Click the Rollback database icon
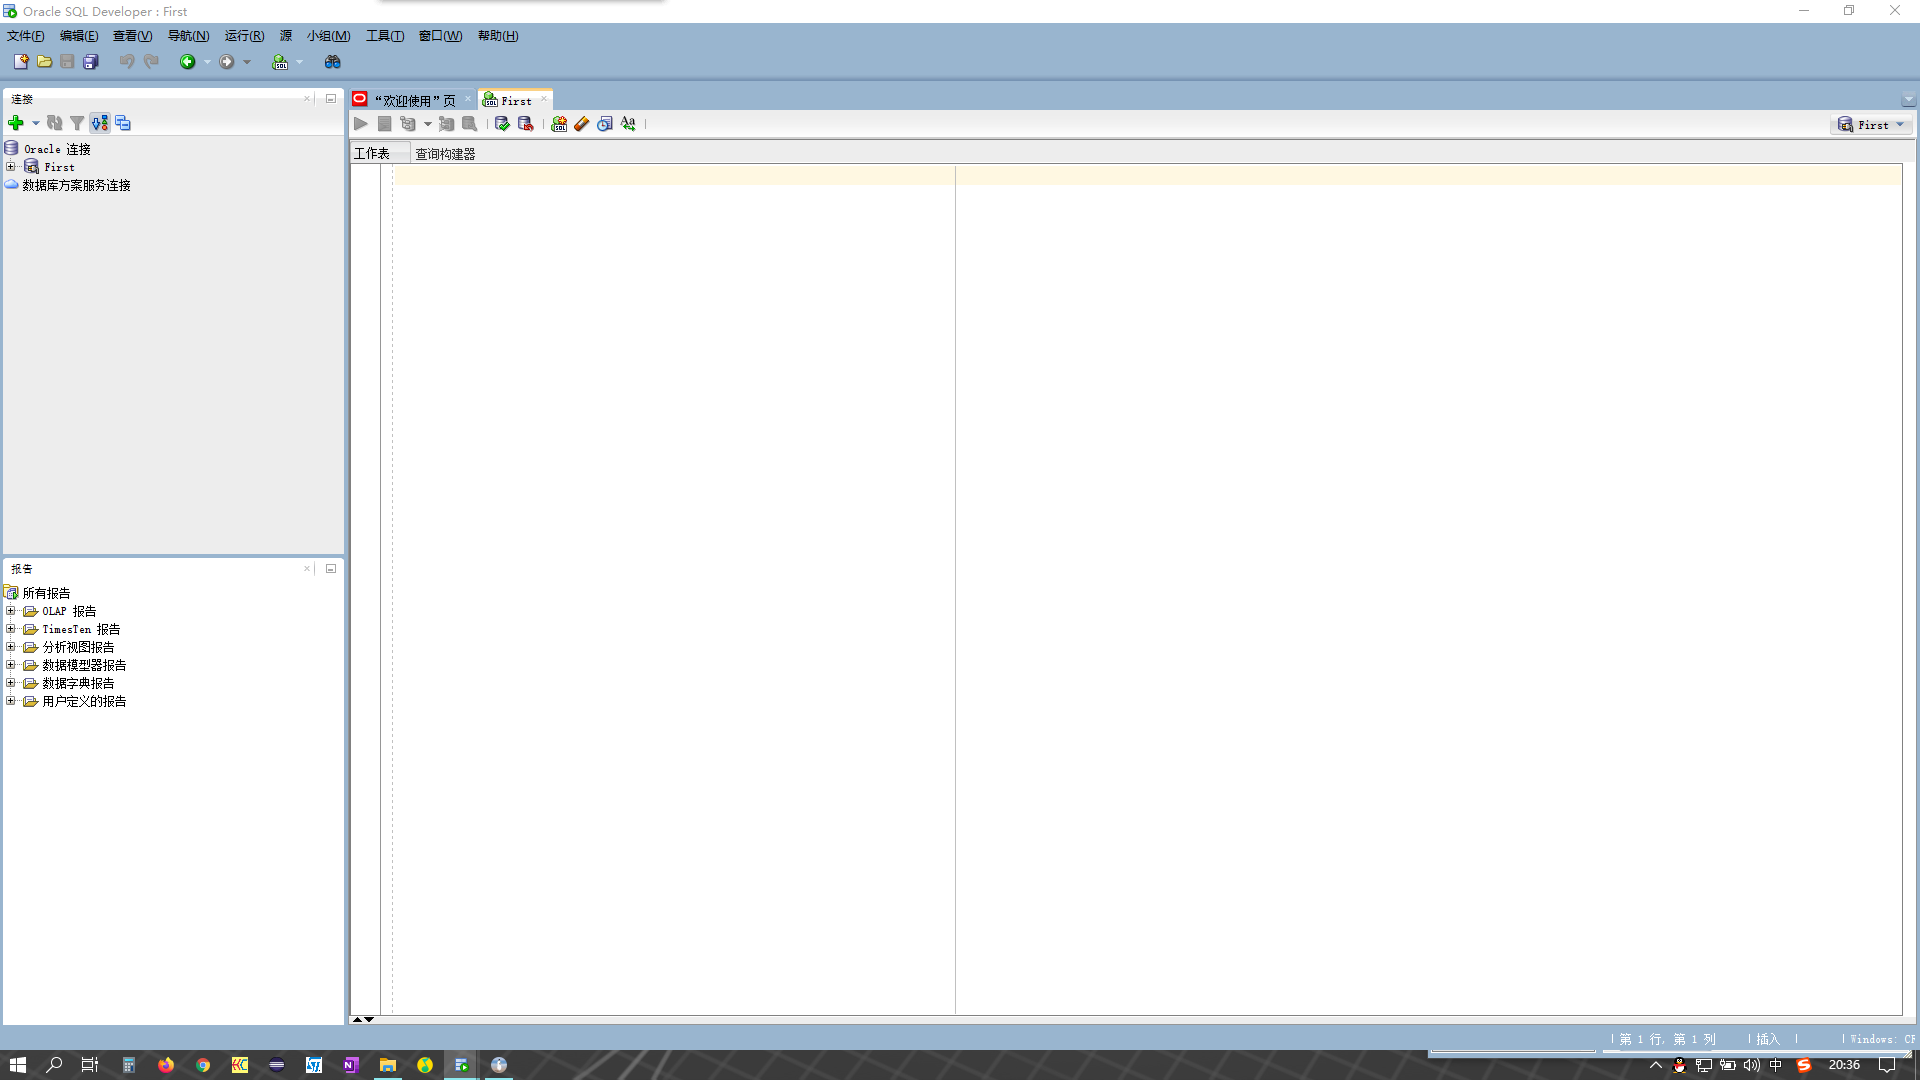 point(525,124)
